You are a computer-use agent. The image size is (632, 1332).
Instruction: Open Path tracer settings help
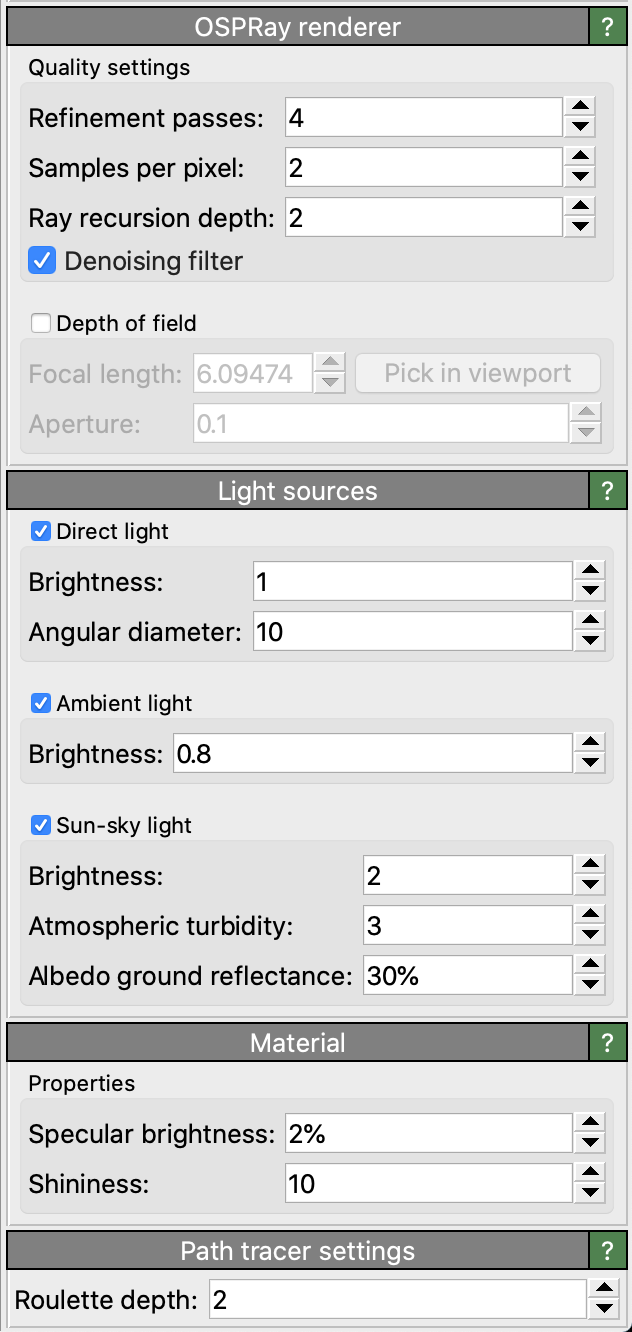[607, 1251]
